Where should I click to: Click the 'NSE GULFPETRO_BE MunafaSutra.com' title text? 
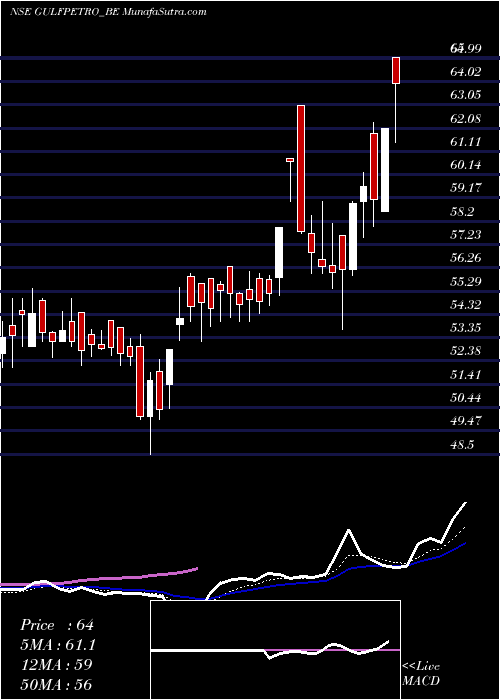[x=108, y=12]
